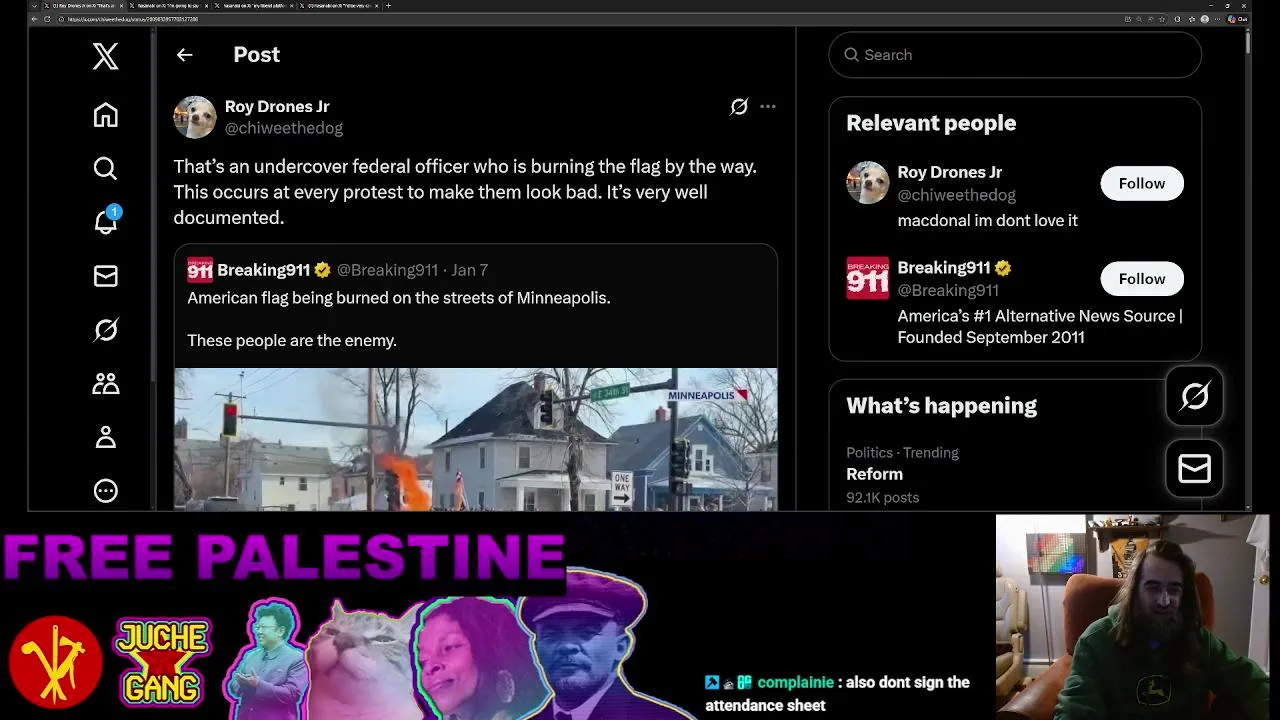Click the Juche Gang logo on the overlay
Viewport: 1280px width, 720px height.
point(162,661)
